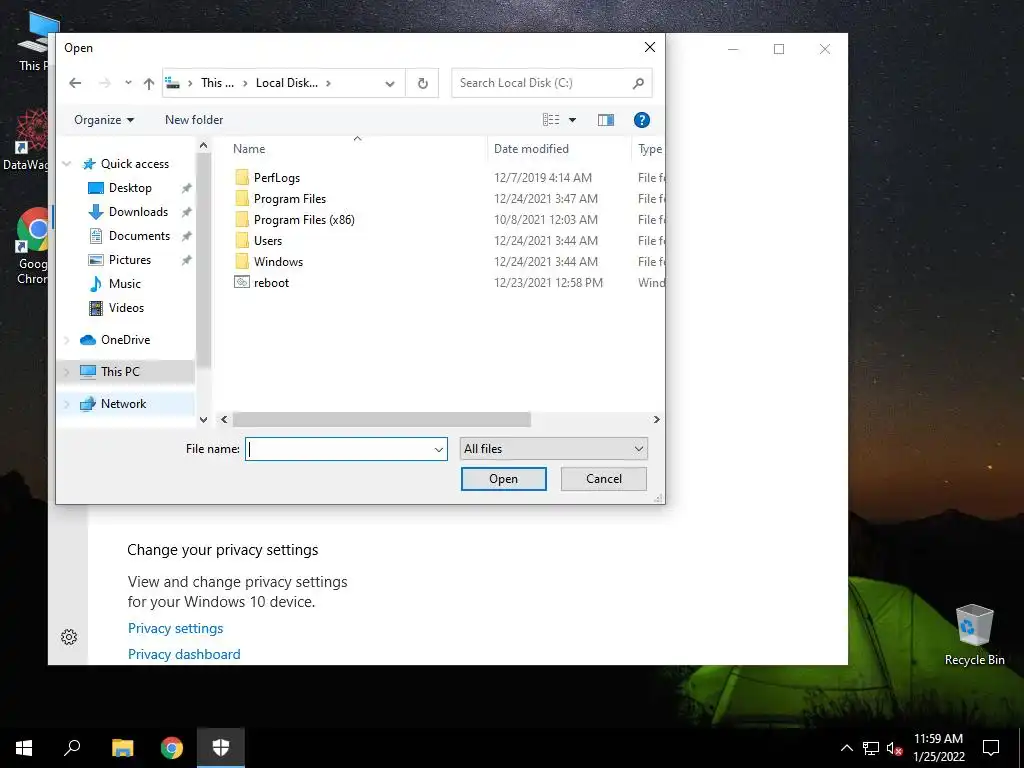Click the New folder button
1024x768 pixels.
[194, 120]
